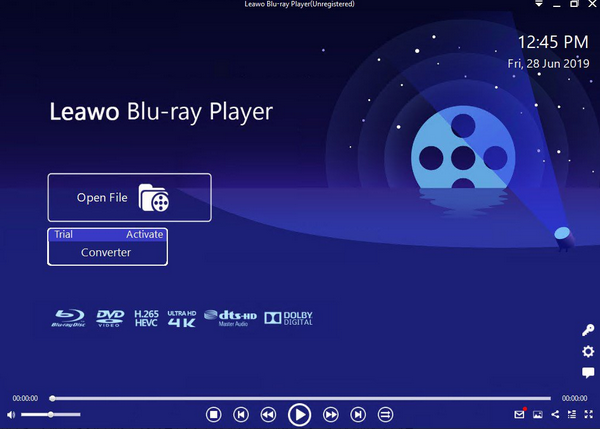
Task: Start playback with the Play button
Action: 299,414
